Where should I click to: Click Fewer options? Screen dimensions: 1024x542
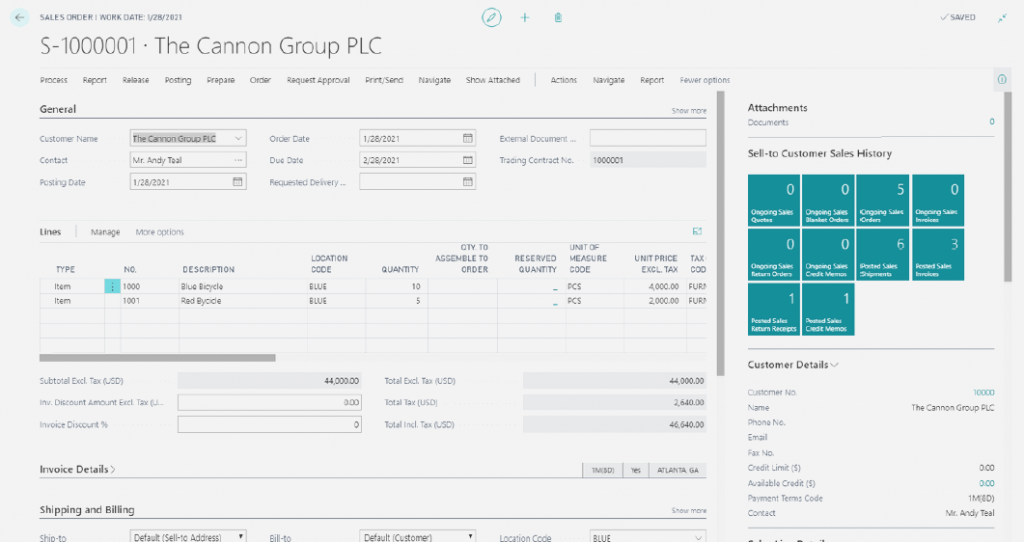pos(705,80)
